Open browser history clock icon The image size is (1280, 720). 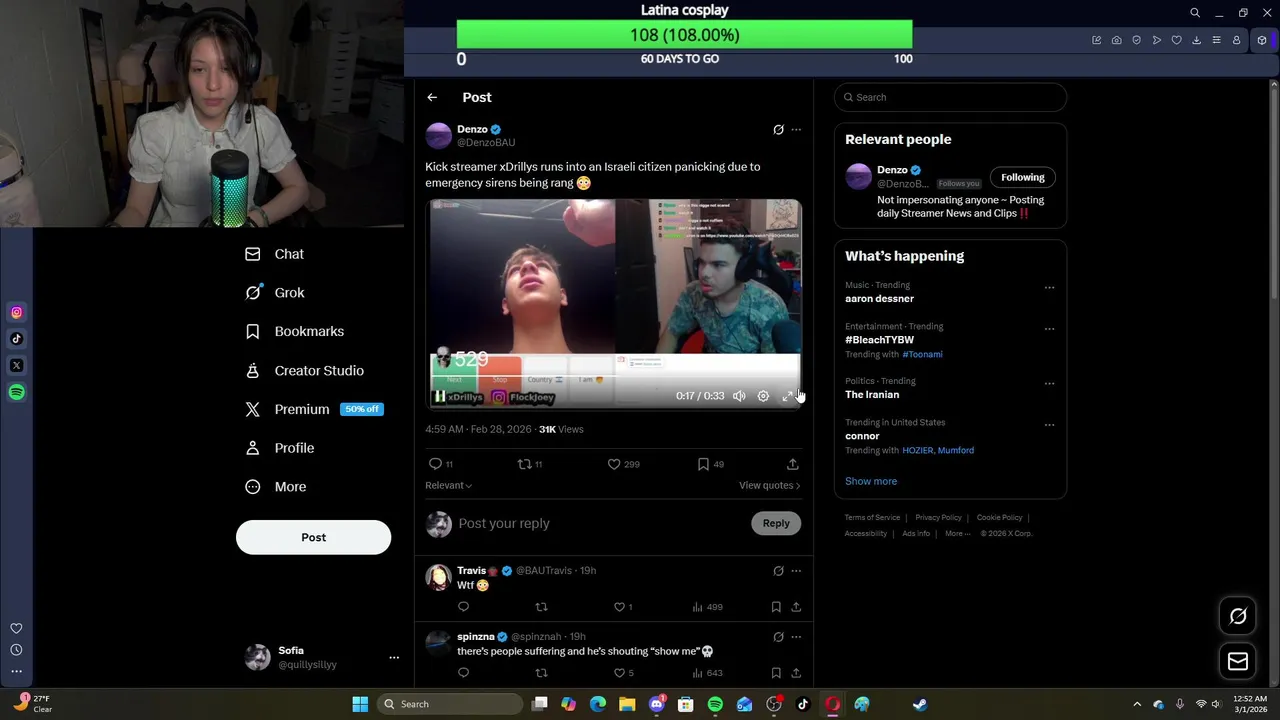(x=16, y=650)
